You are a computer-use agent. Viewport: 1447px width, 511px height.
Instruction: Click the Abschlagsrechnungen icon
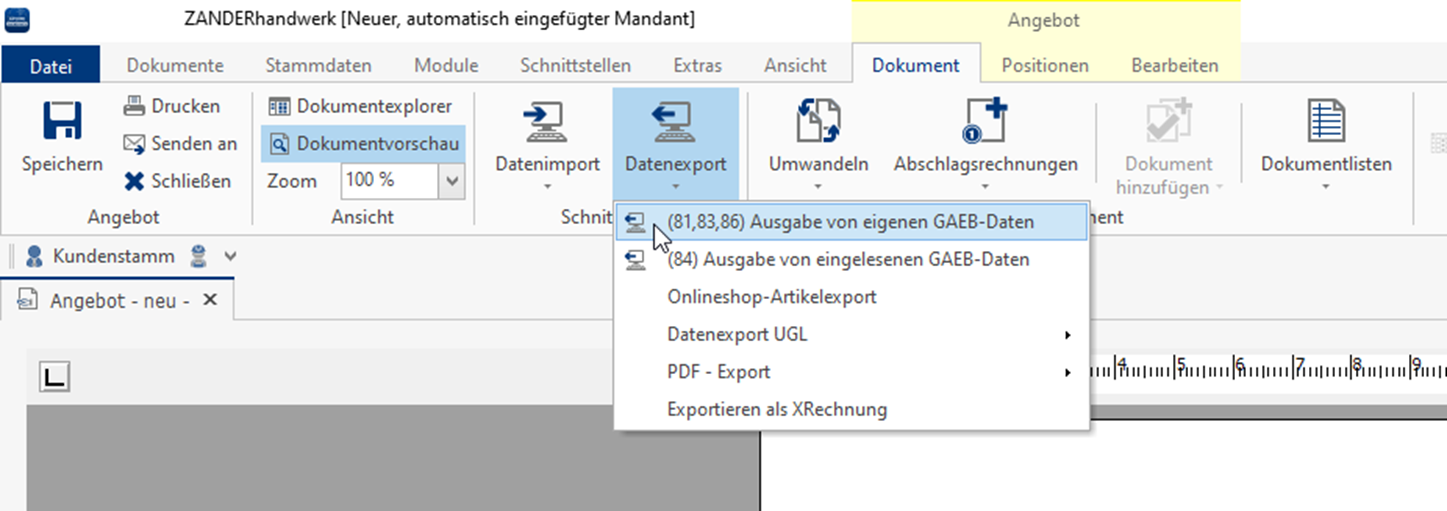coord(984,122)
